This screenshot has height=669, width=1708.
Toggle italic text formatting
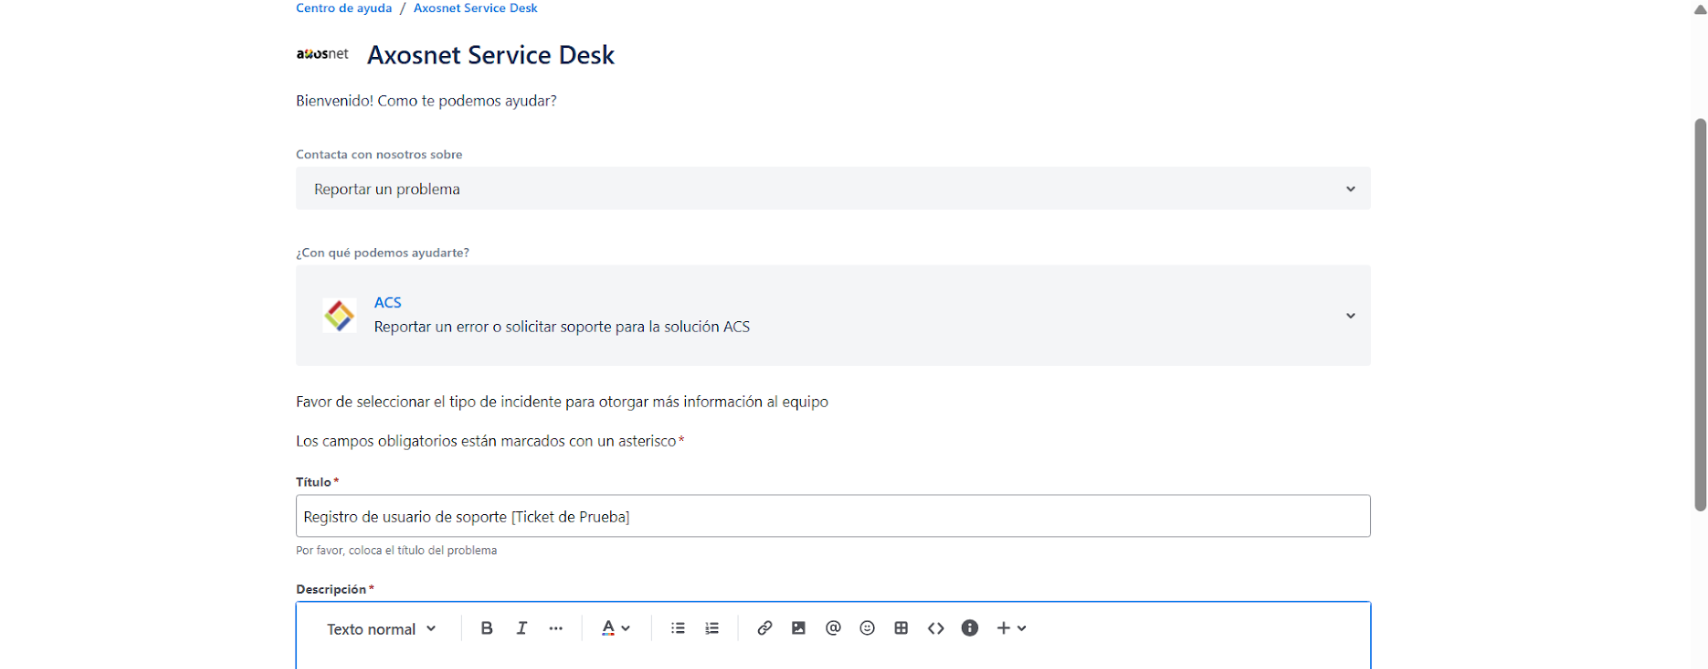(x=521, y=628)
